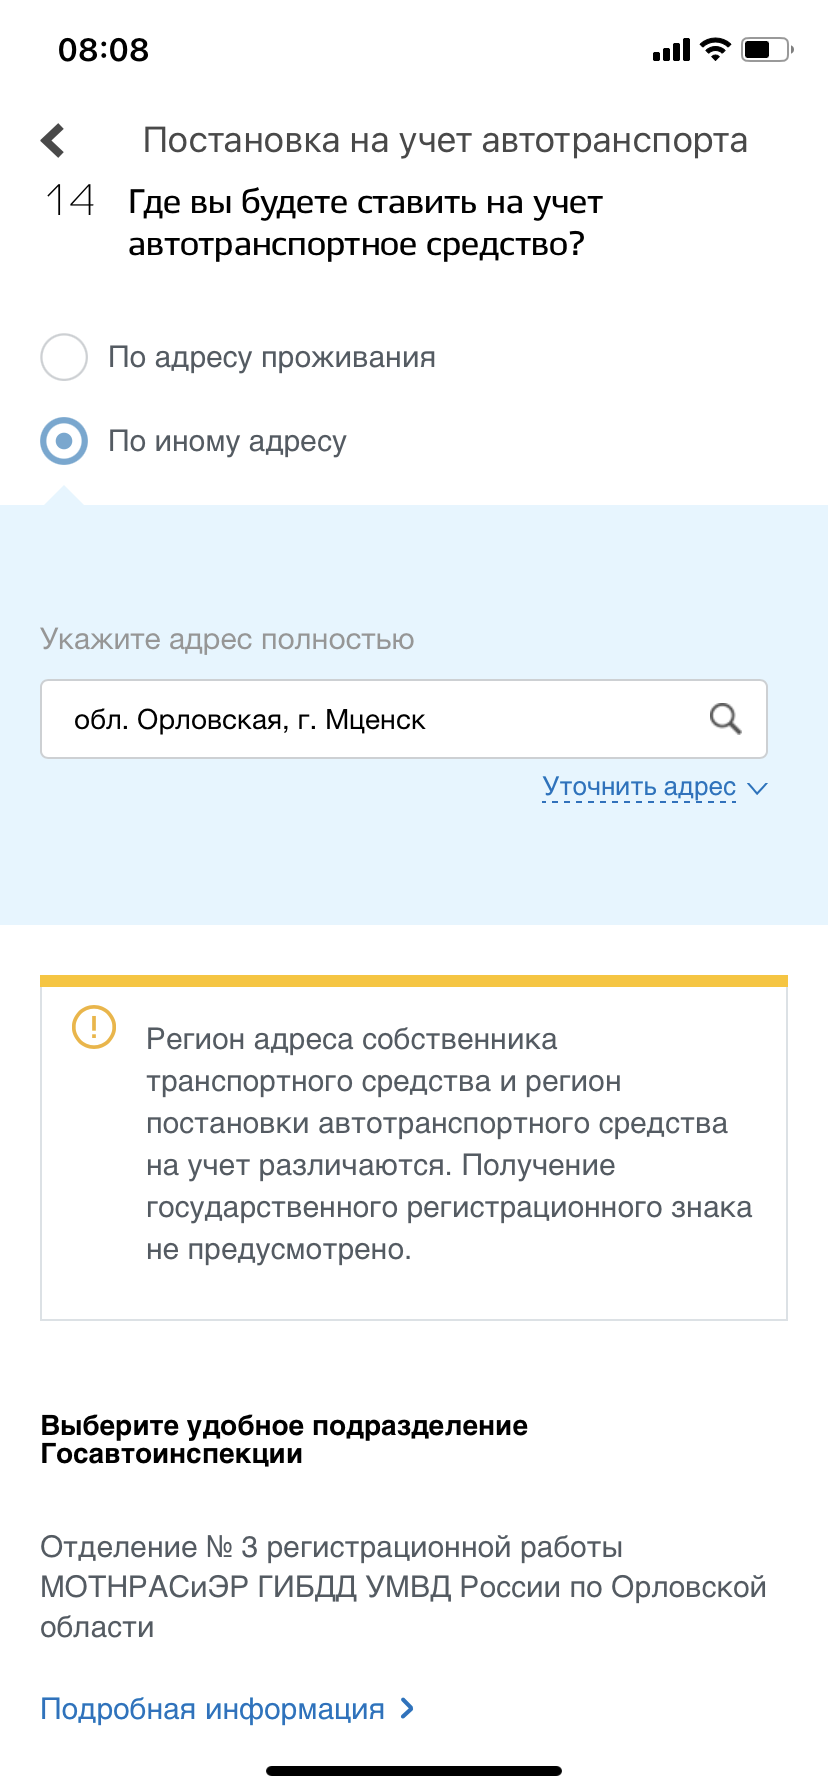This screenshot has height=1792, width=828.
Task: Expand the chevron beside "Уточнить адрес"
Action: (758, 788)
